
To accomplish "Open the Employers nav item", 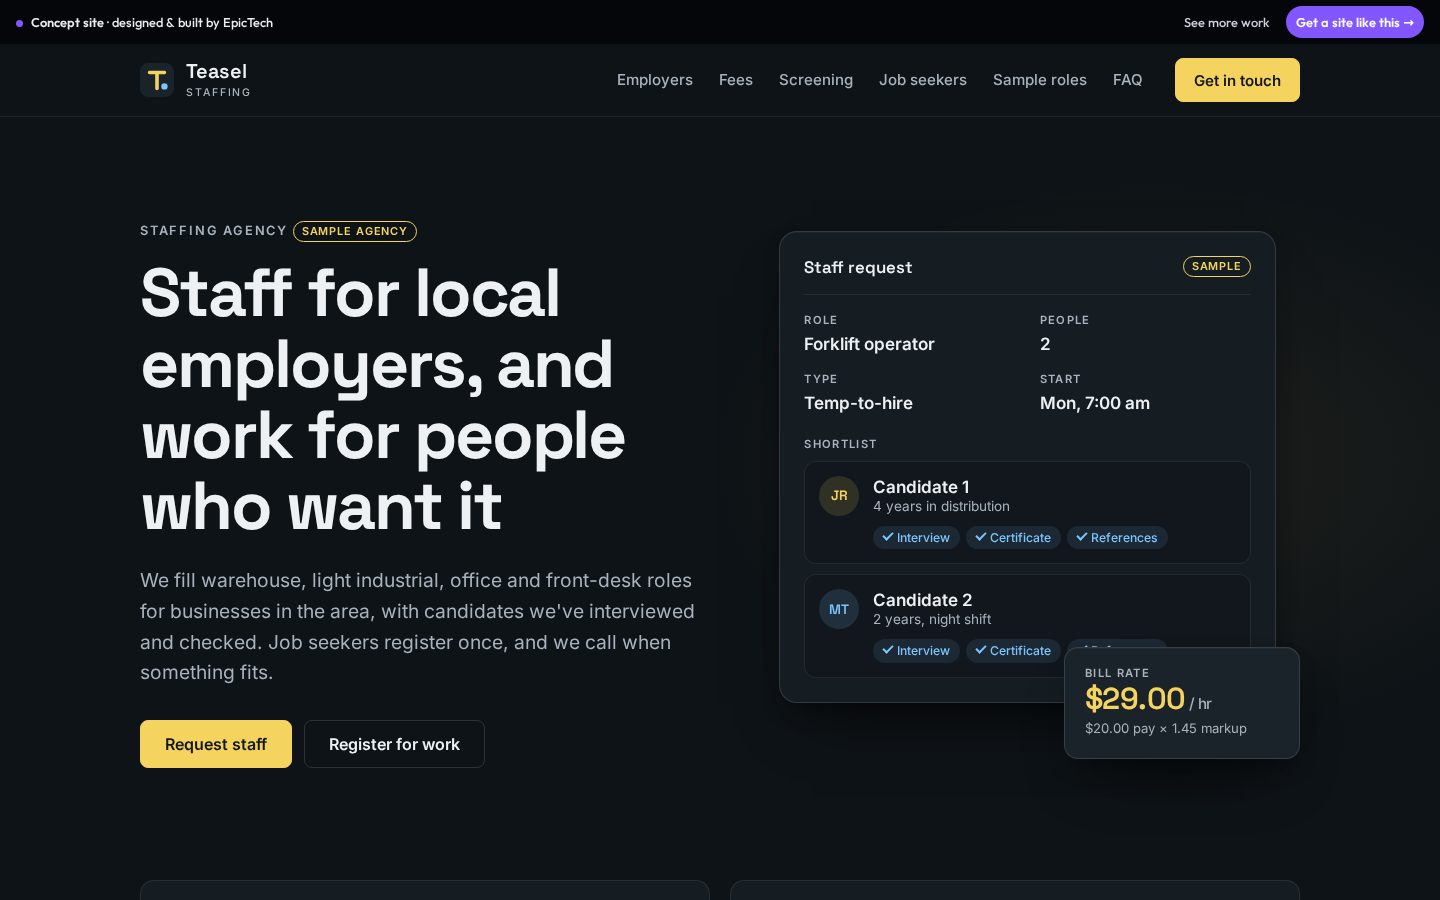I will [655, 80].
